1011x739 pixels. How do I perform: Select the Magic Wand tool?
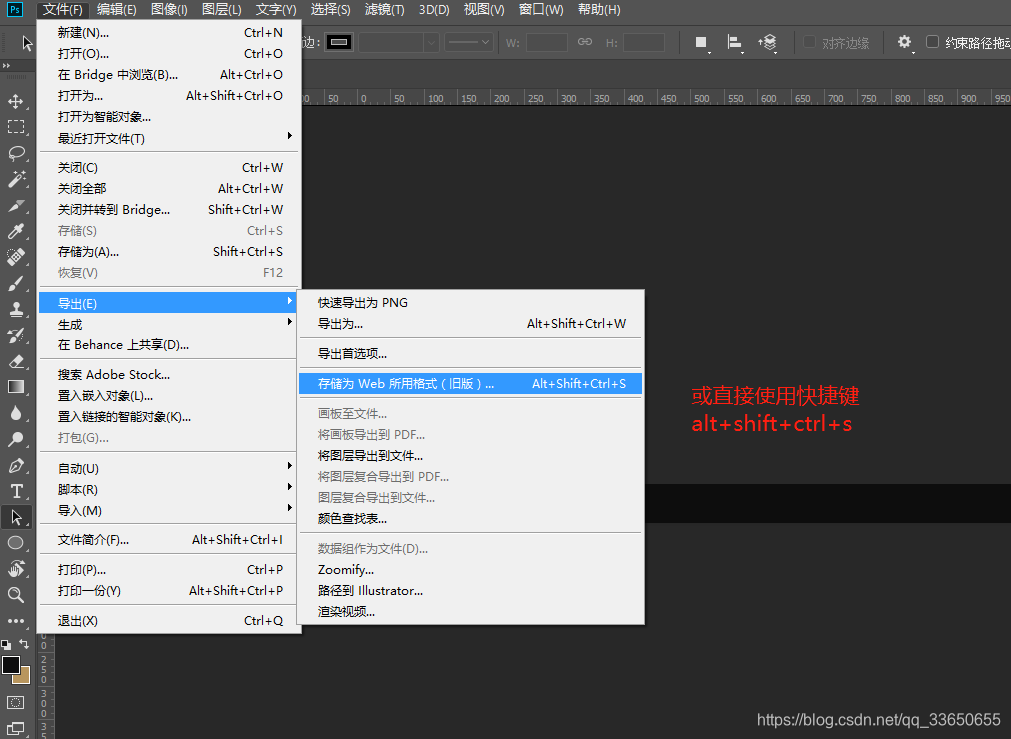(15, 179)
